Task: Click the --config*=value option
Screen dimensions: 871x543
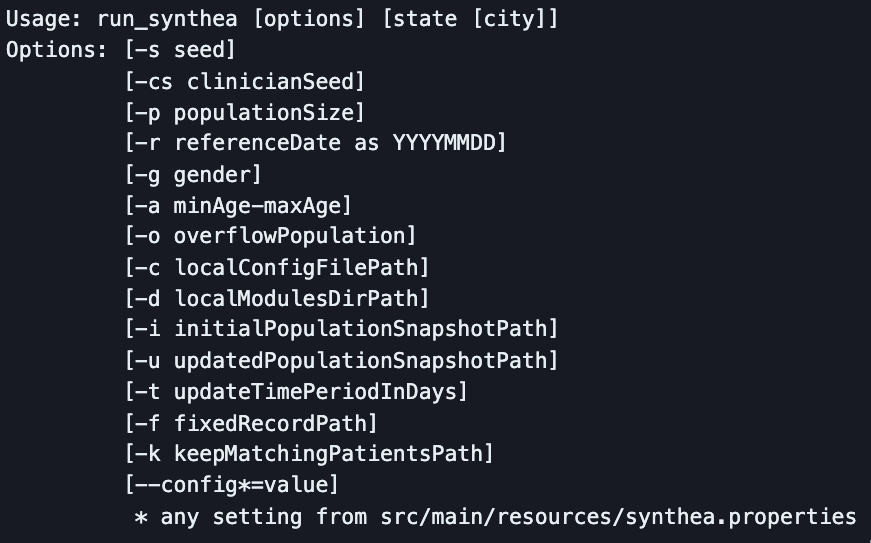Action: pos(232,485)
